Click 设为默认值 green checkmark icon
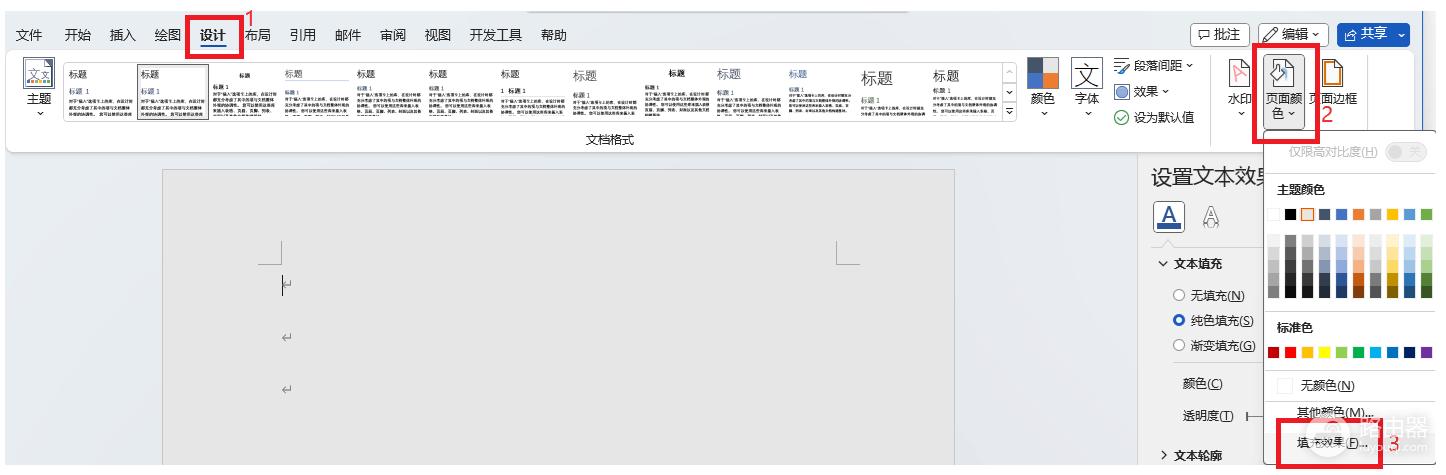The image size is (1446, 475). [x=1122, y=117]
